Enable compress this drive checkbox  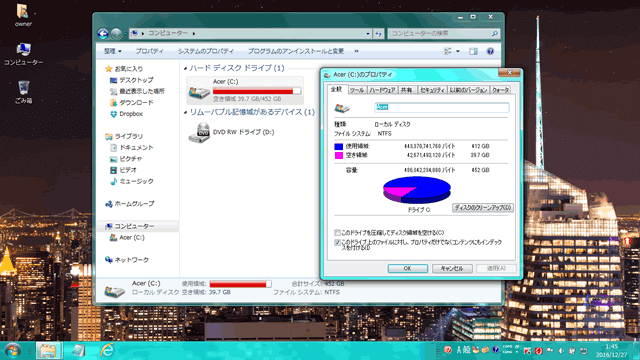[x=337, y=233]
